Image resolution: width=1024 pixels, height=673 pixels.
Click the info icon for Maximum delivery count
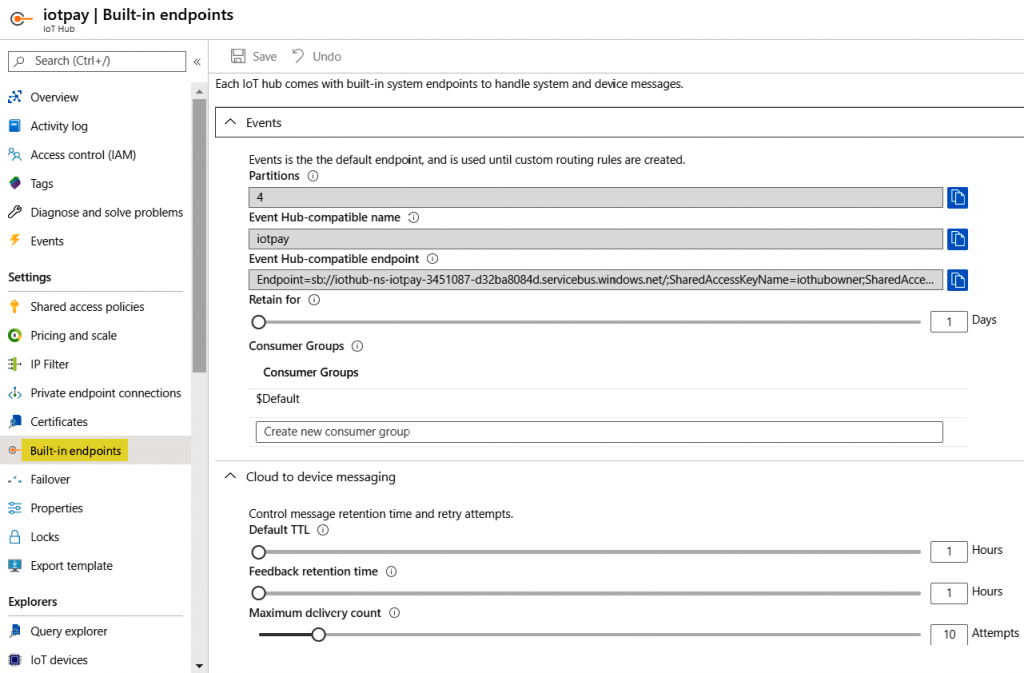[394, 613]
